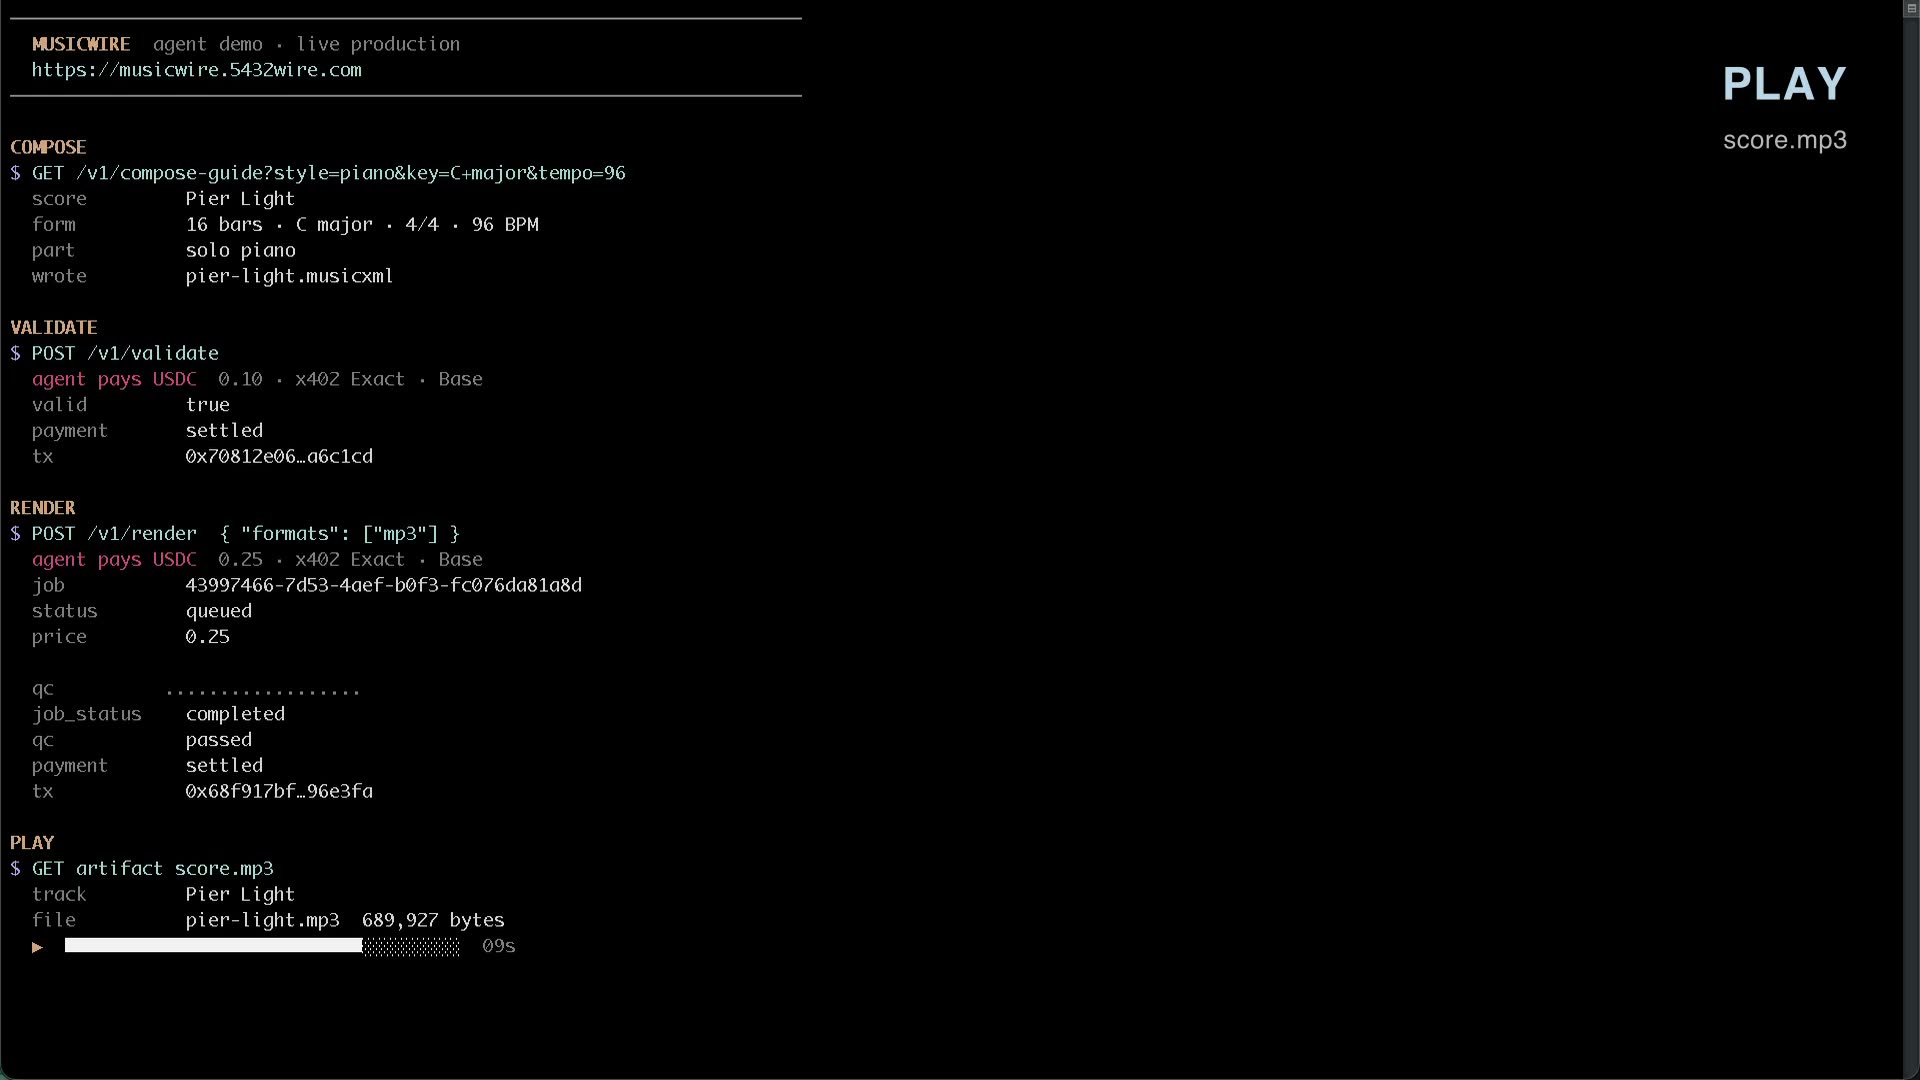Click the status value queued

point(219,612)
